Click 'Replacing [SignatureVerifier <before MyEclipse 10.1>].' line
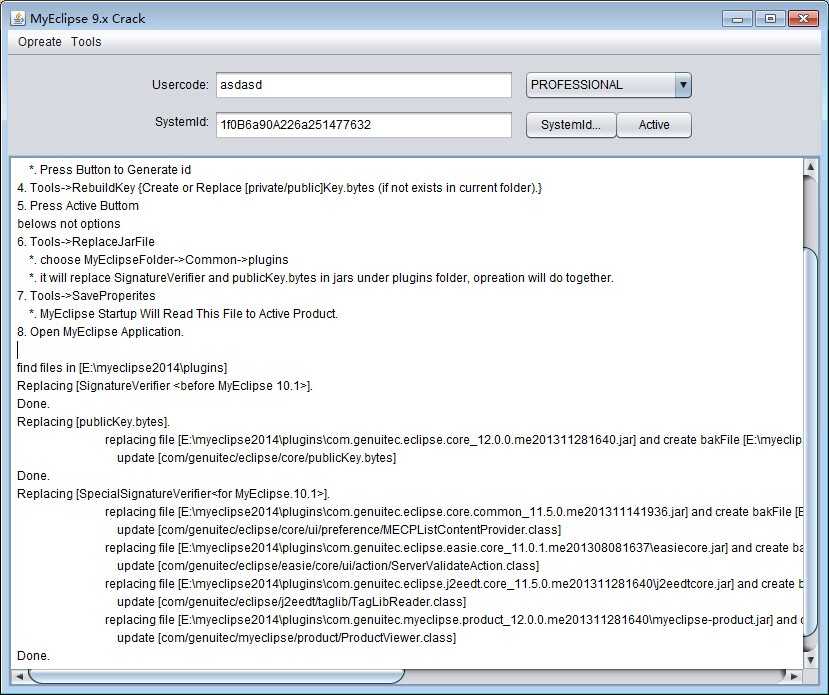Viewport: 829px width, 695px height. (x=165, y=386)
